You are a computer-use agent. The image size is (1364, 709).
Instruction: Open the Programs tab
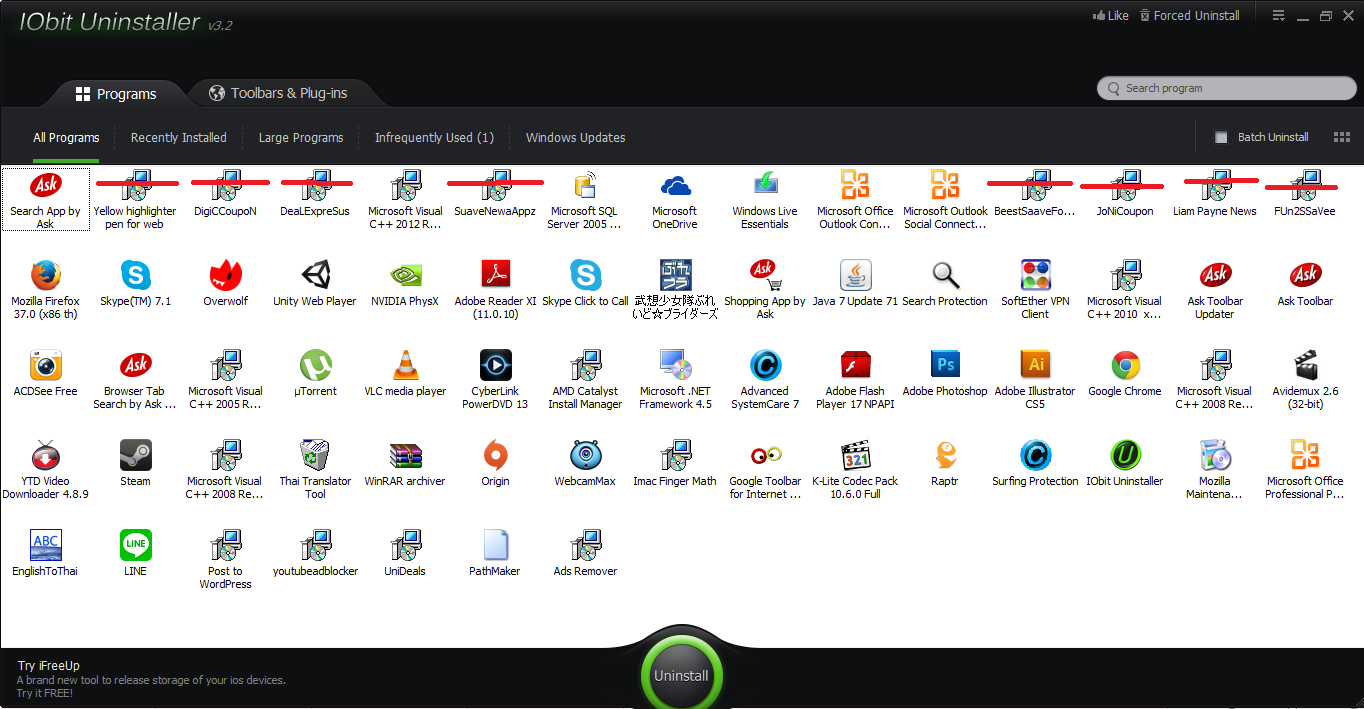tap(116, 94)
